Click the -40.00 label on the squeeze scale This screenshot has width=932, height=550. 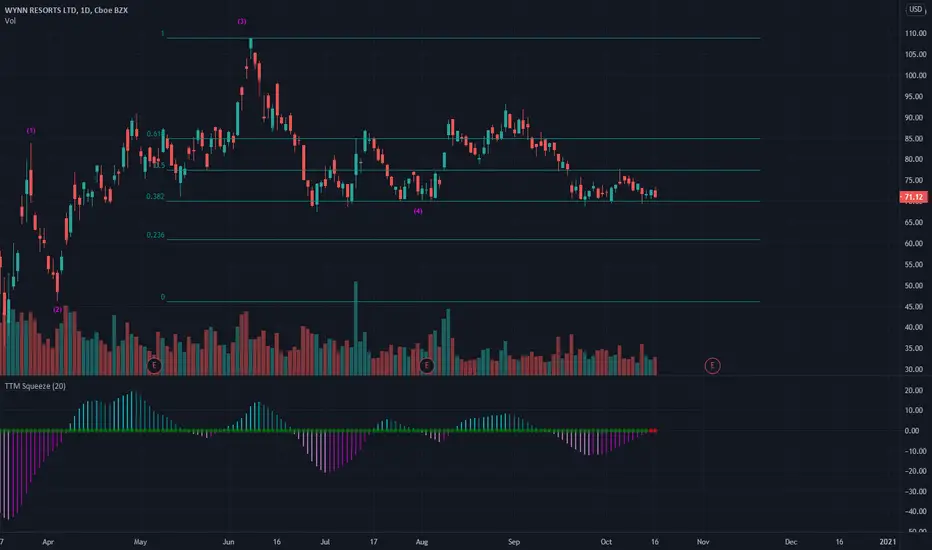[x=914, y=511]
